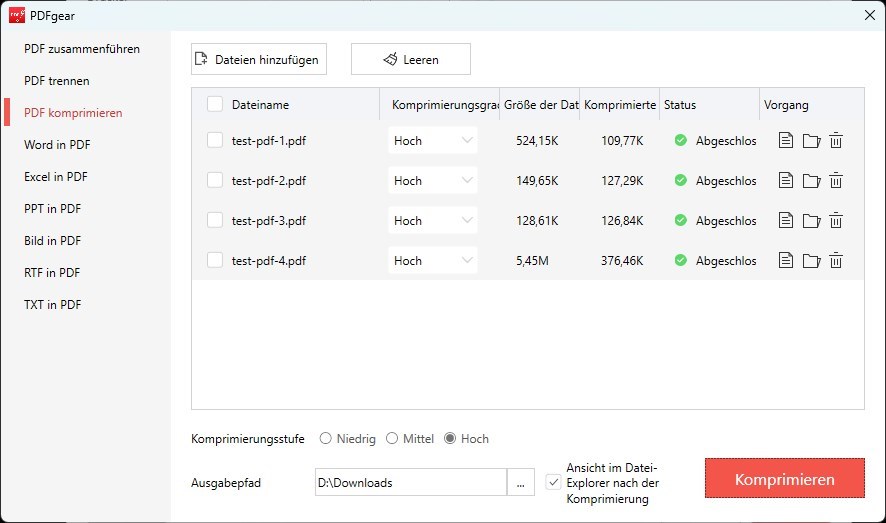
Task: Delete test-pdf-2.pdf from the list
Action: pos(836,180)
